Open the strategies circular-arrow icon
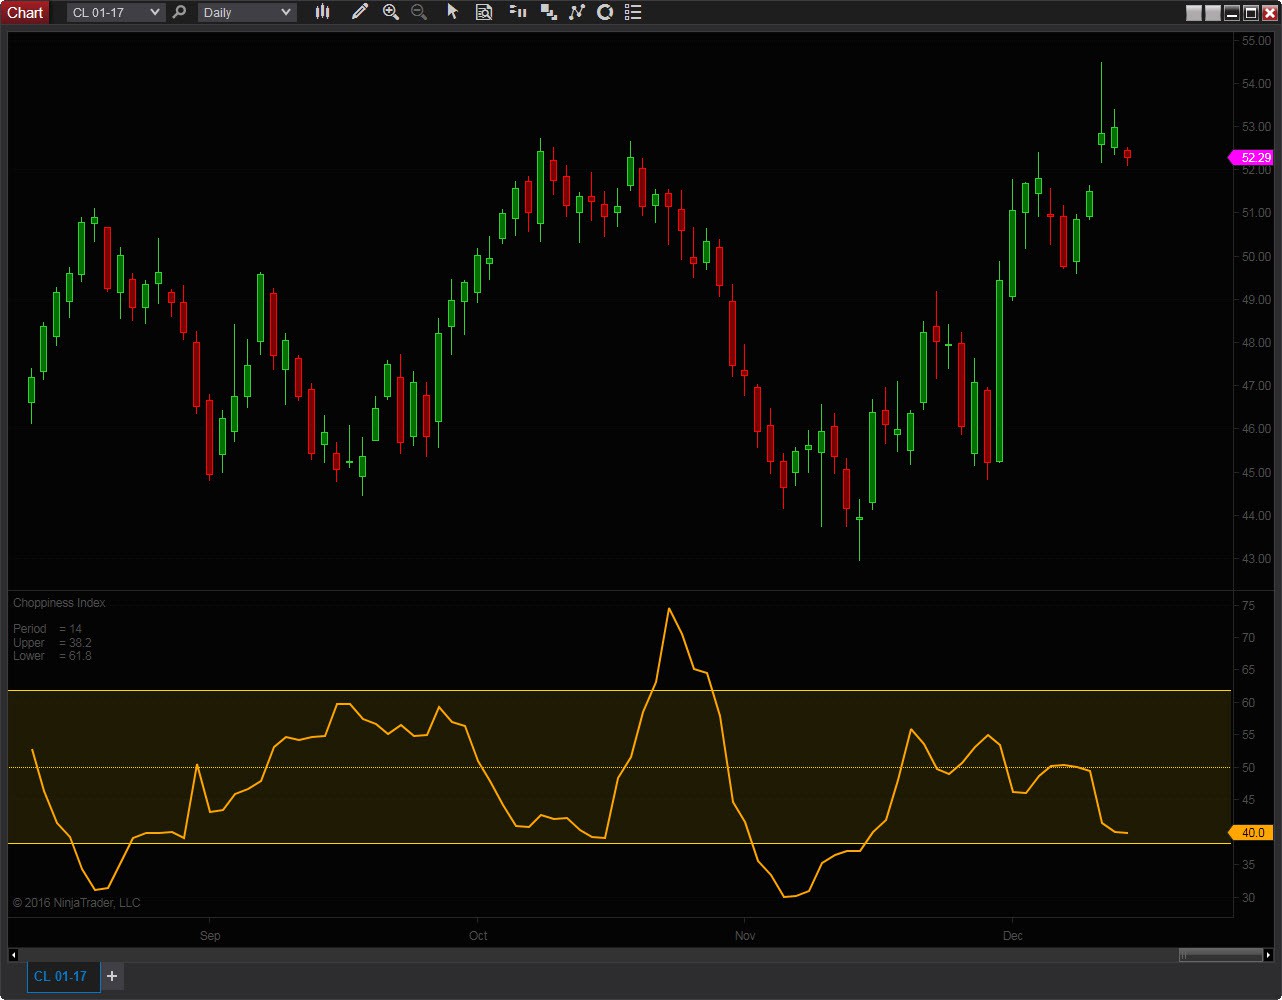Viewport: 1282px width, 1000px height. pos(604,12)
